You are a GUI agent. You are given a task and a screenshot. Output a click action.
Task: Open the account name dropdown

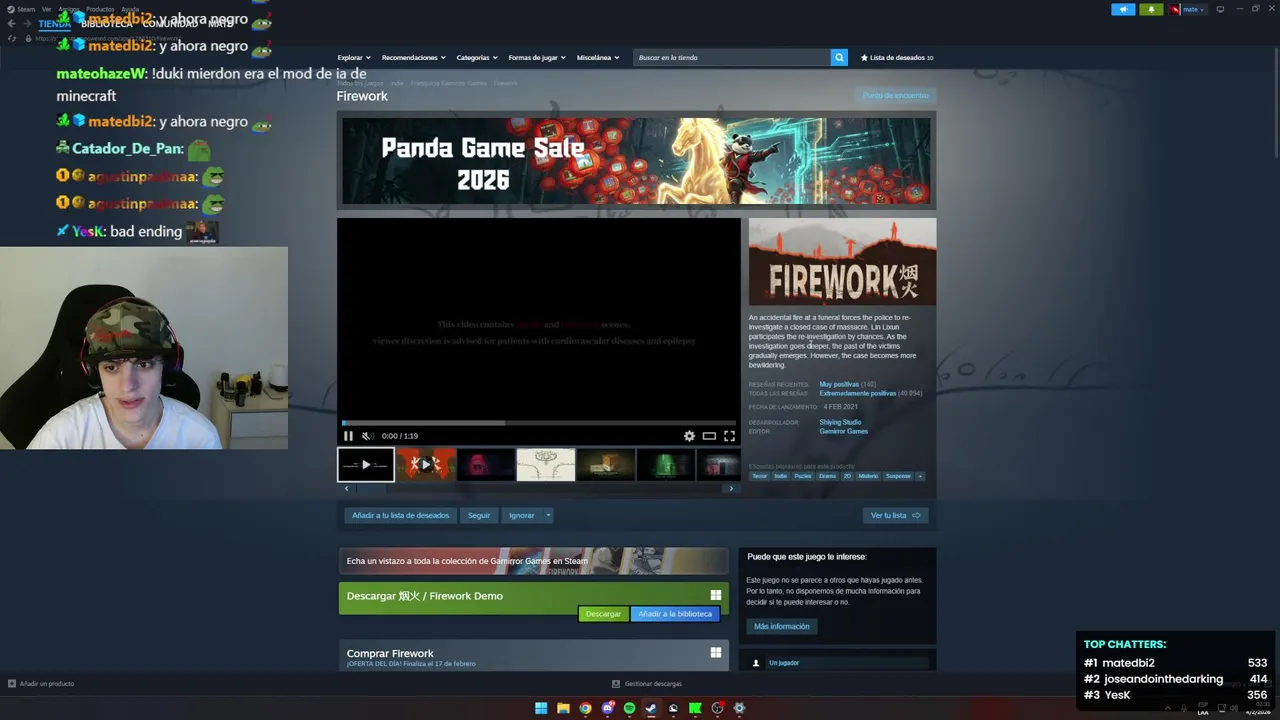[1188, 9]
